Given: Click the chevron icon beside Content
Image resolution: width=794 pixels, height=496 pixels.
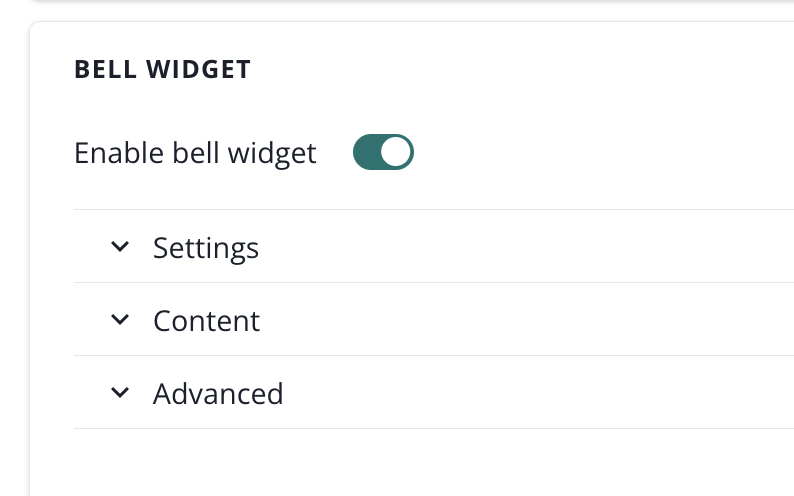Looking at the screenshot, I should click(x=120, y=320).
